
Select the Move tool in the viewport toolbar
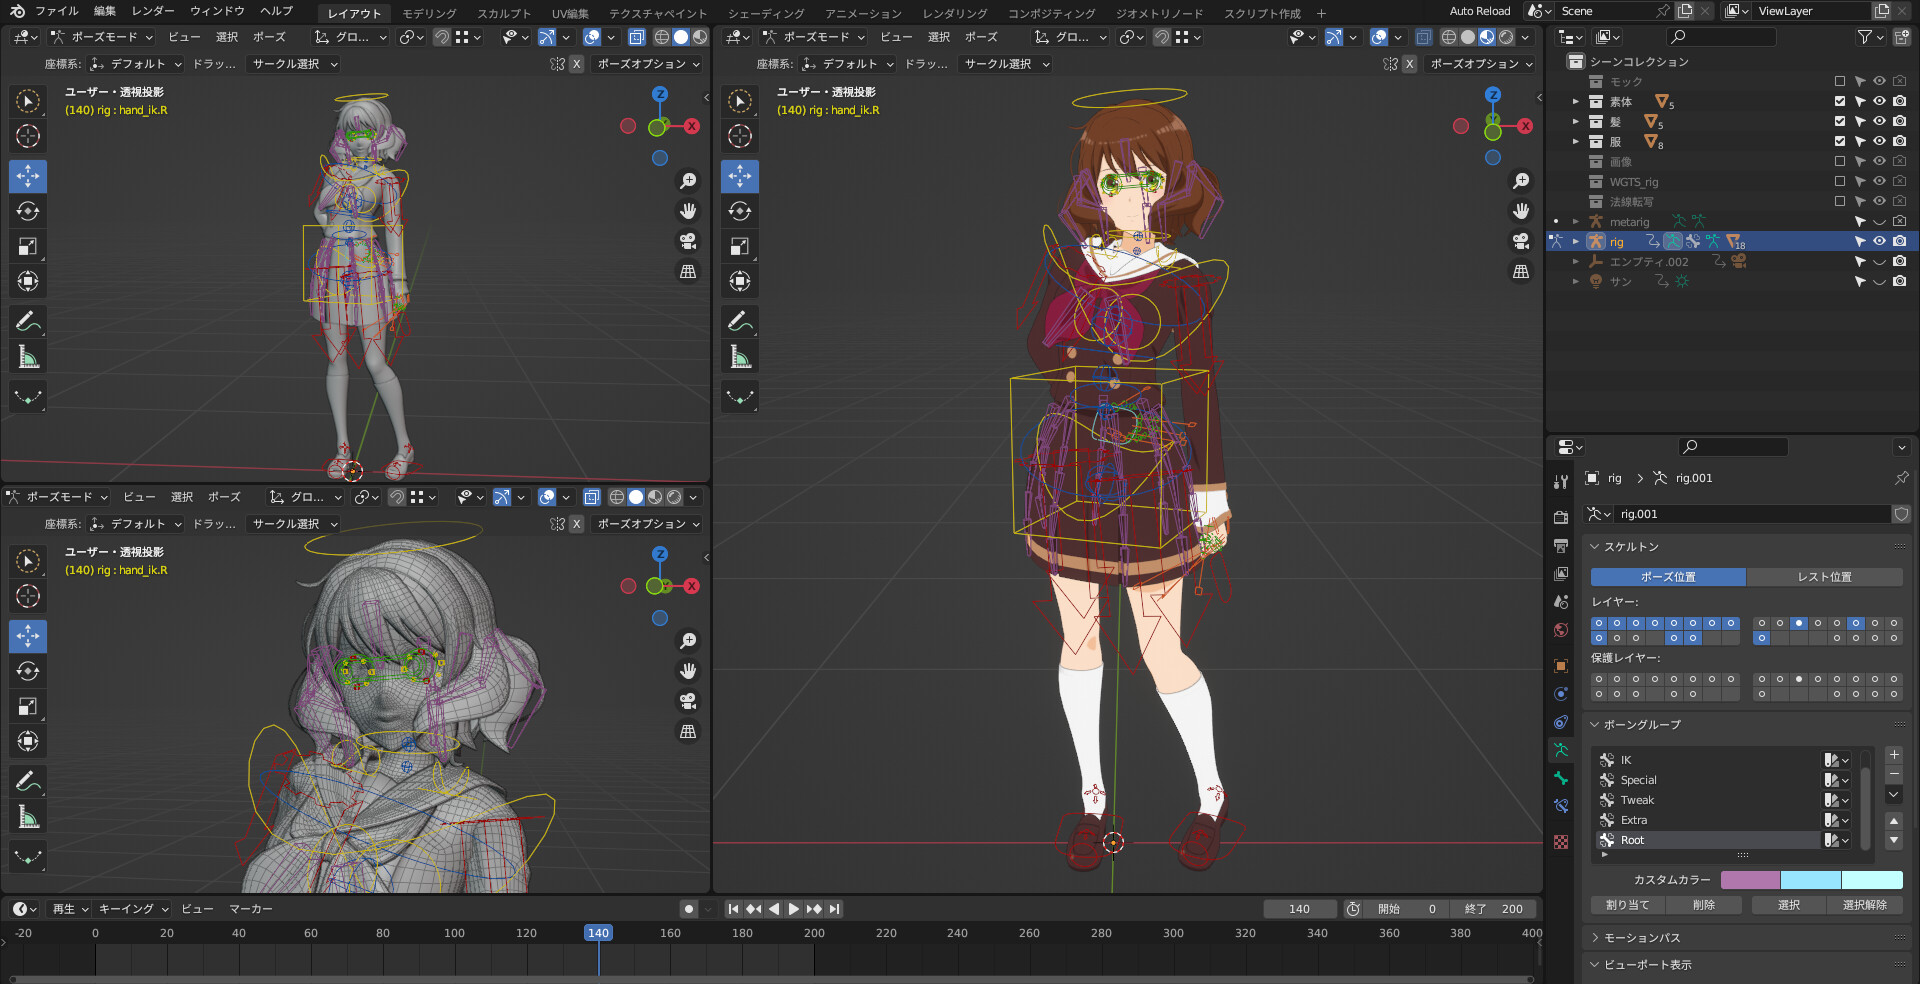click(740, 176)
